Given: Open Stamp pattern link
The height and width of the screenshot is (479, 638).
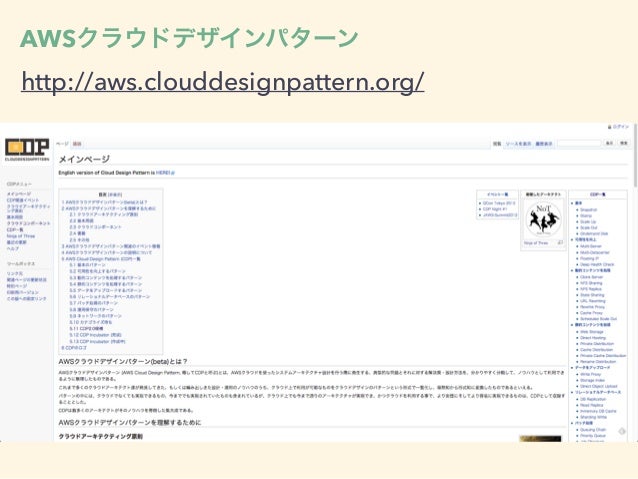Looking at the screenshot, I should click(x=586, y=216).
